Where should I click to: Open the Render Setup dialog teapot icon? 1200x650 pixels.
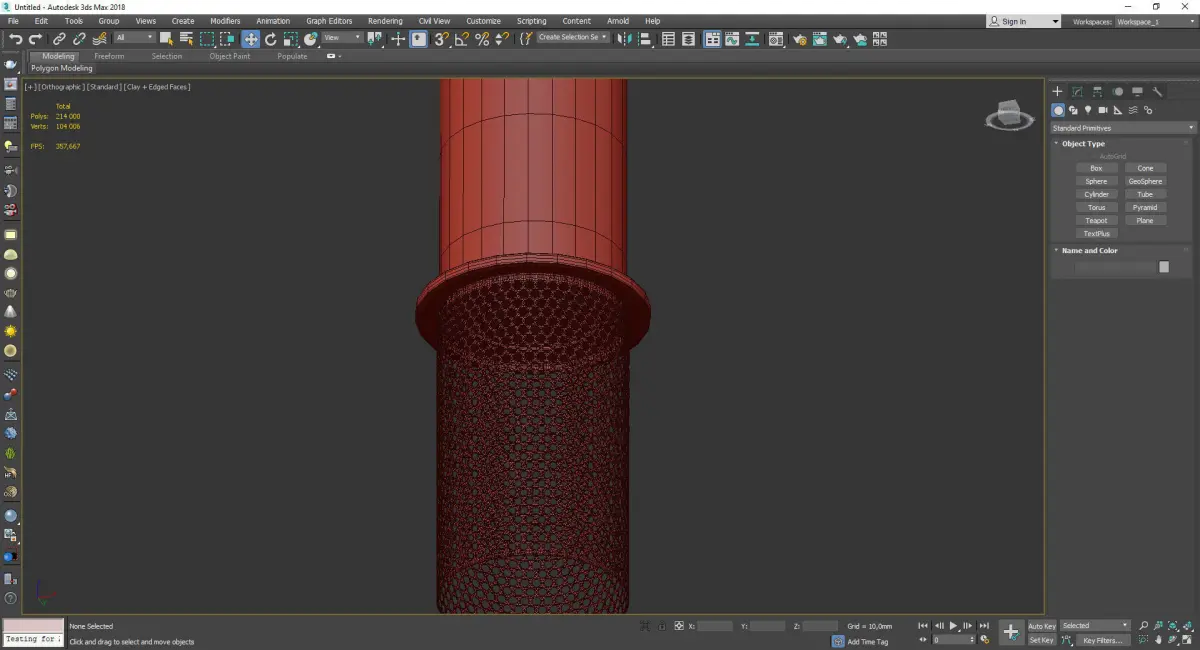tap(799, 39)
